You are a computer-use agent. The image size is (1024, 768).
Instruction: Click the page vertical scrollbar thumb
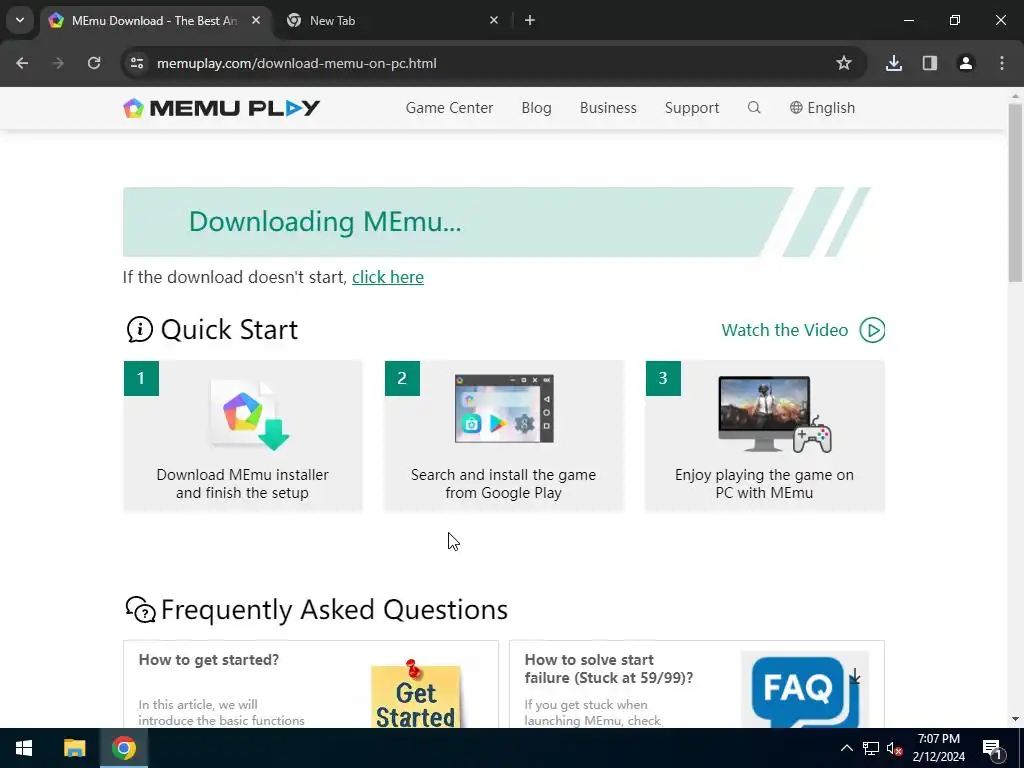tap(1015, 193)
